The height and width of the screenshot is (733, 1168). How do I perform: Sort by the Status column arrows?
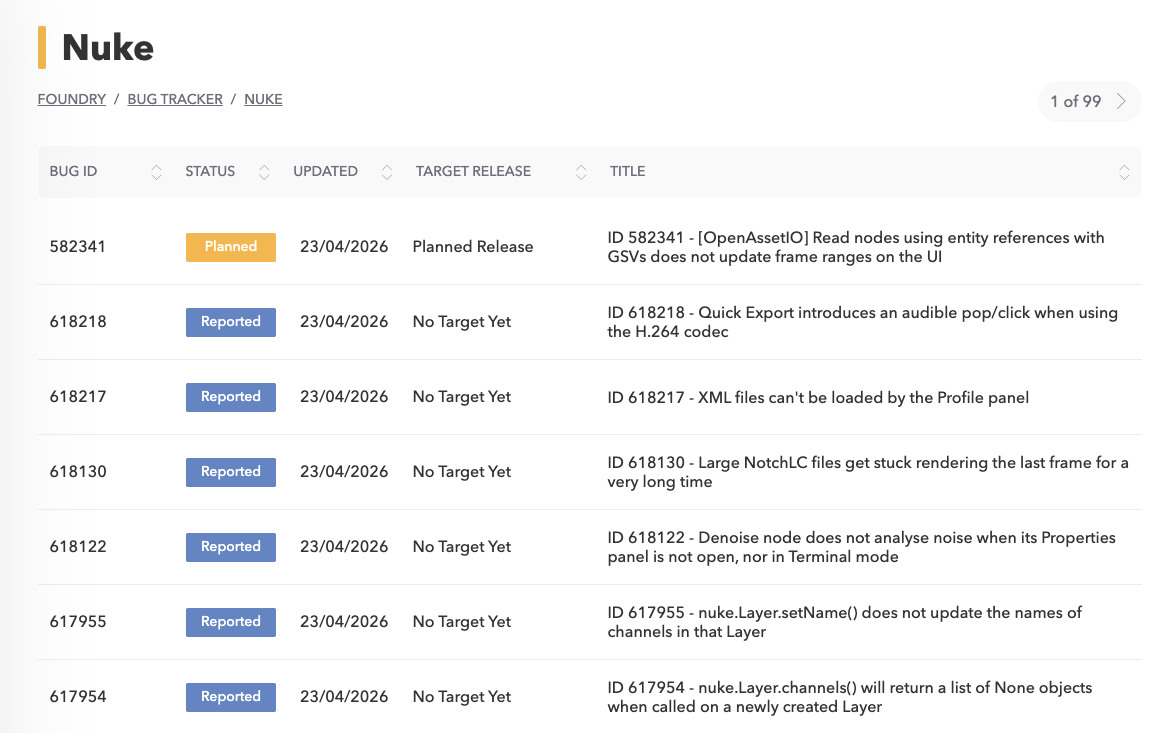[x=264, y=172]
